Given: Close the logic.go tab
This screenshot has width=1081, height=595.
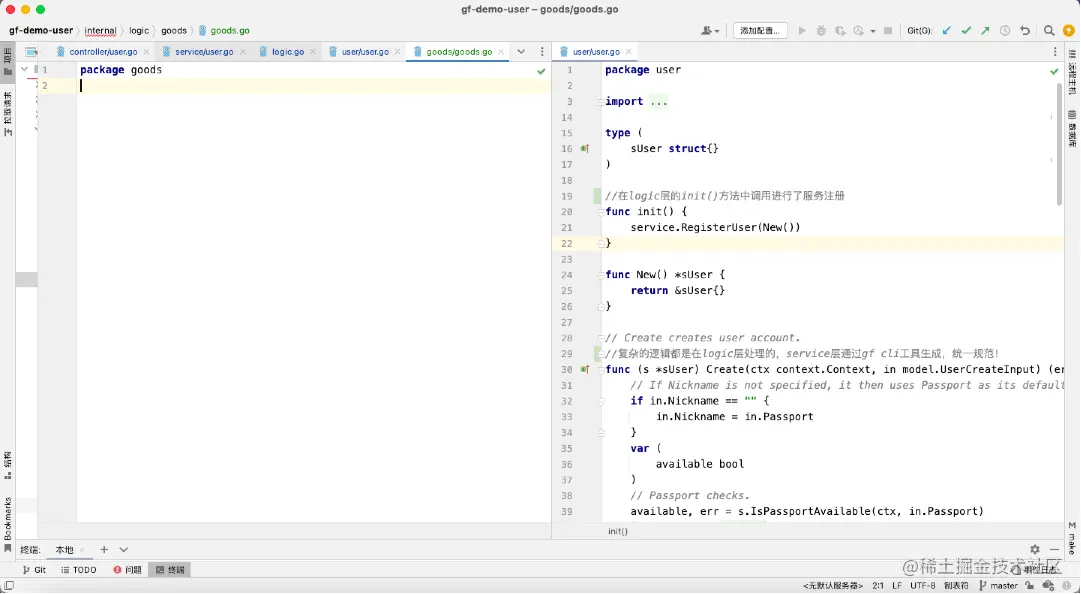Looking at the screenshot, I should tap(312, 52).
